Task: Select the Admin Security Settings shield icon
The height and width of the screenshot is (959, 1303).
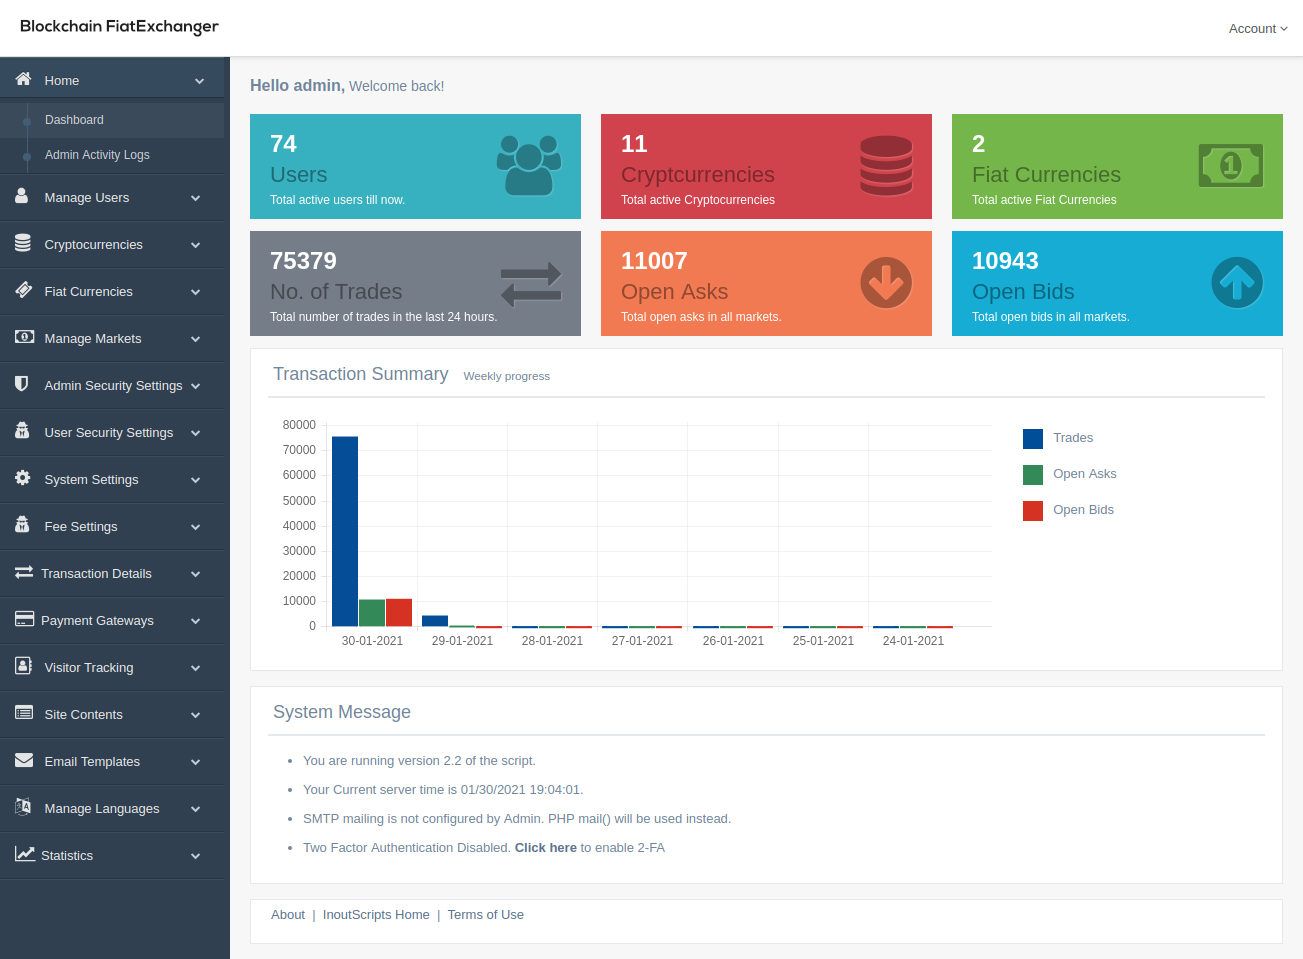Action: click(x=23, y=385)
